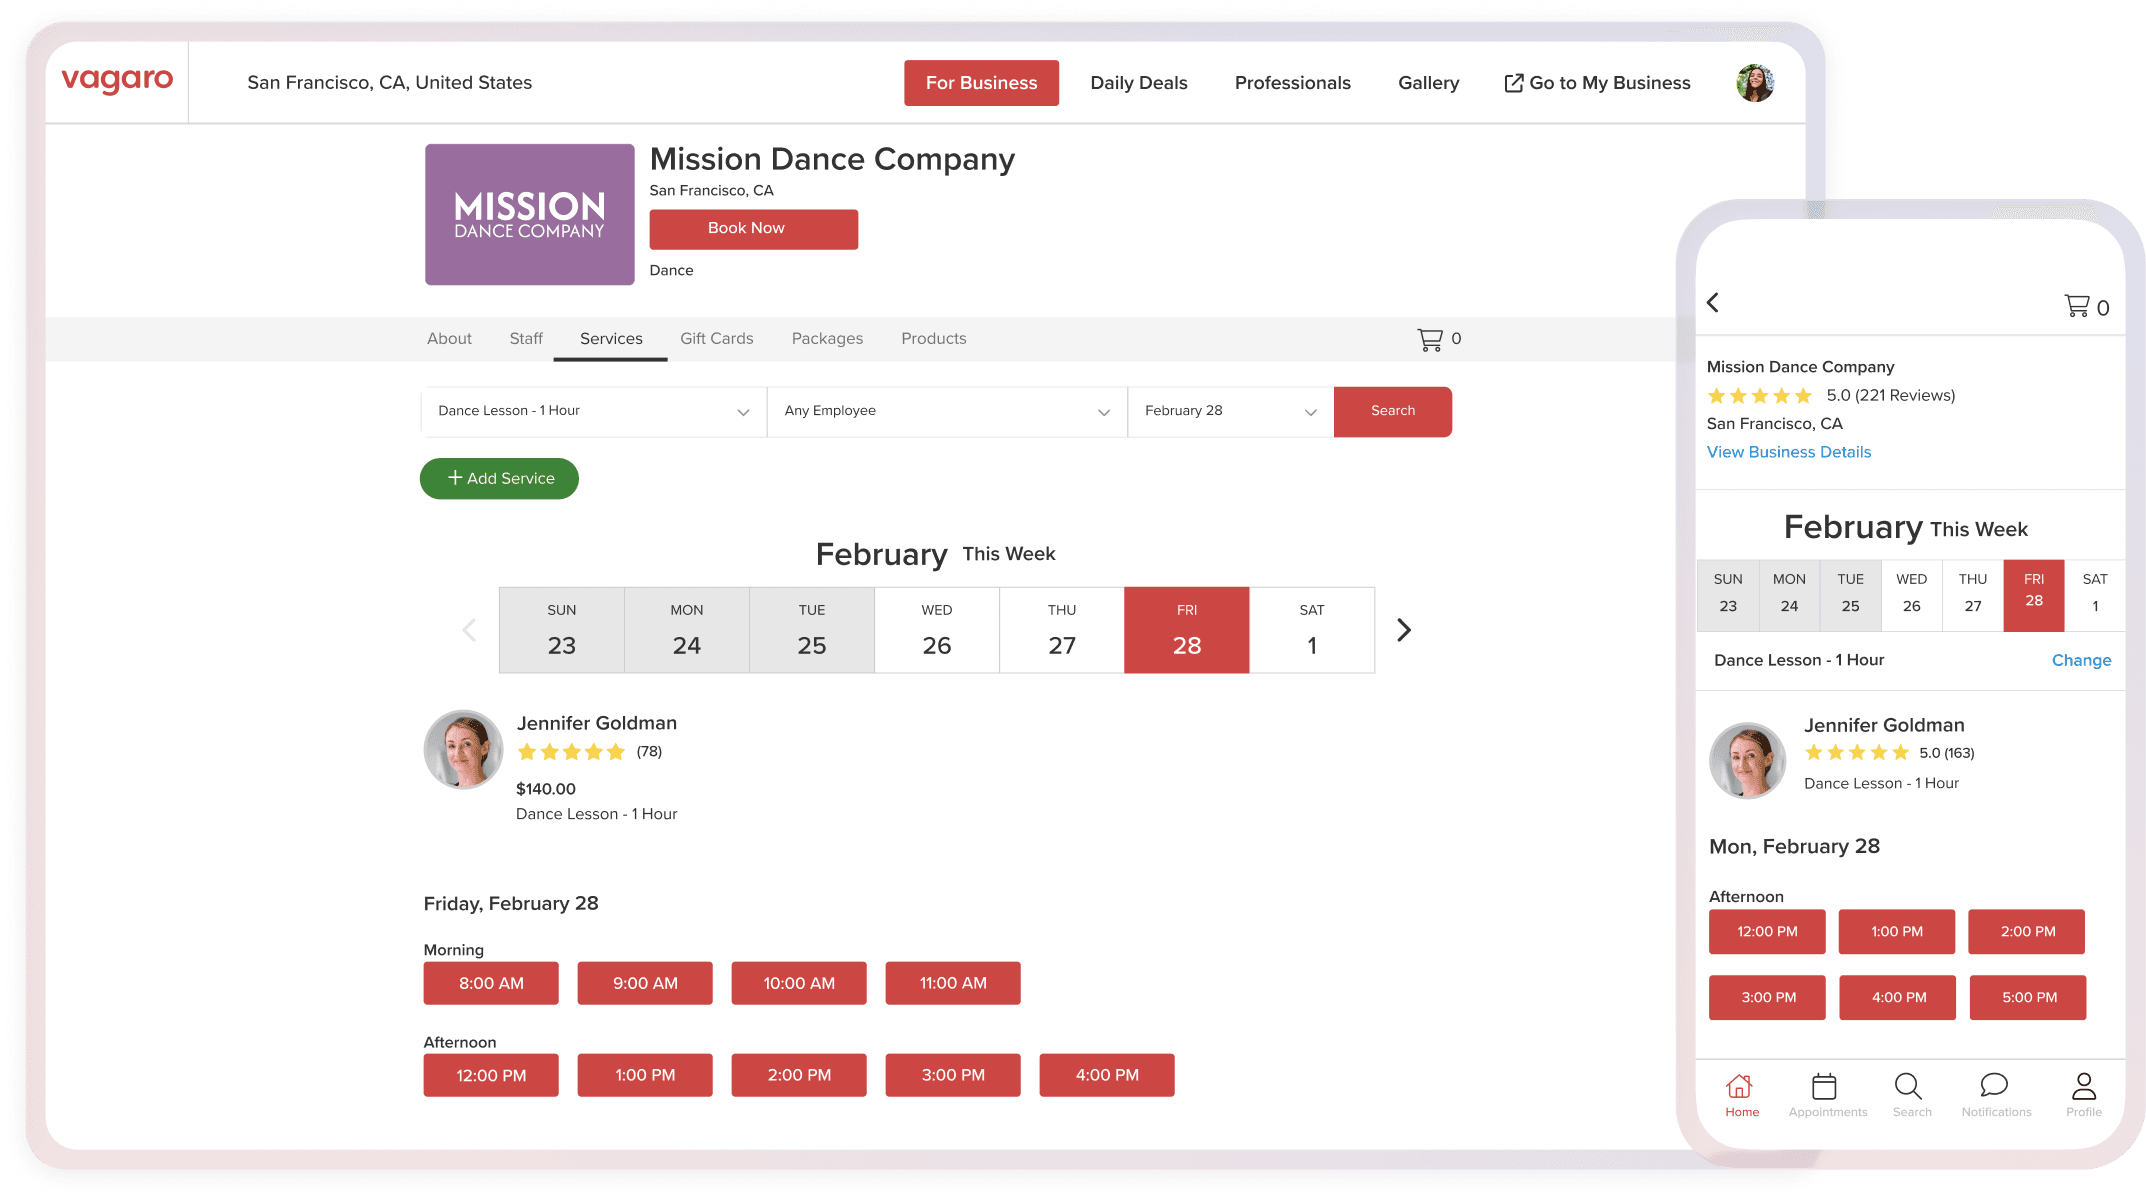
Task: Pick Wednesday 26 in the desktop calendar
Action: (x=937, y=630)
